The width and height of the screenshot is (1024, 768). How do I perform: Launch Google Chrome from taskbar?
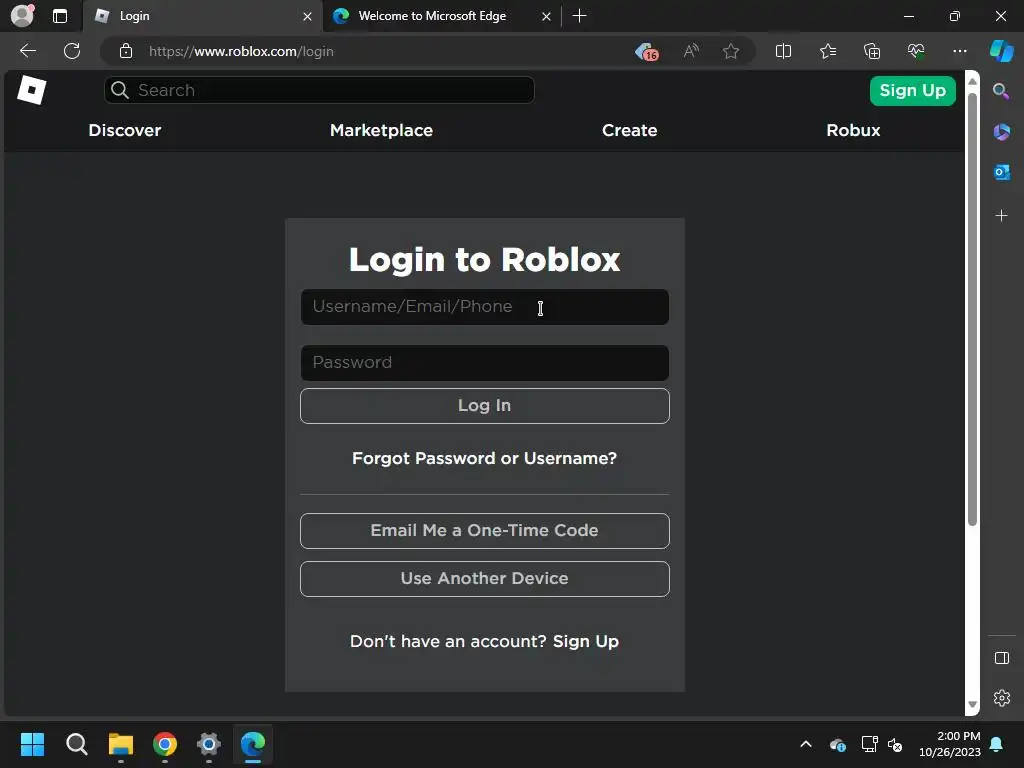pos(165,744)
